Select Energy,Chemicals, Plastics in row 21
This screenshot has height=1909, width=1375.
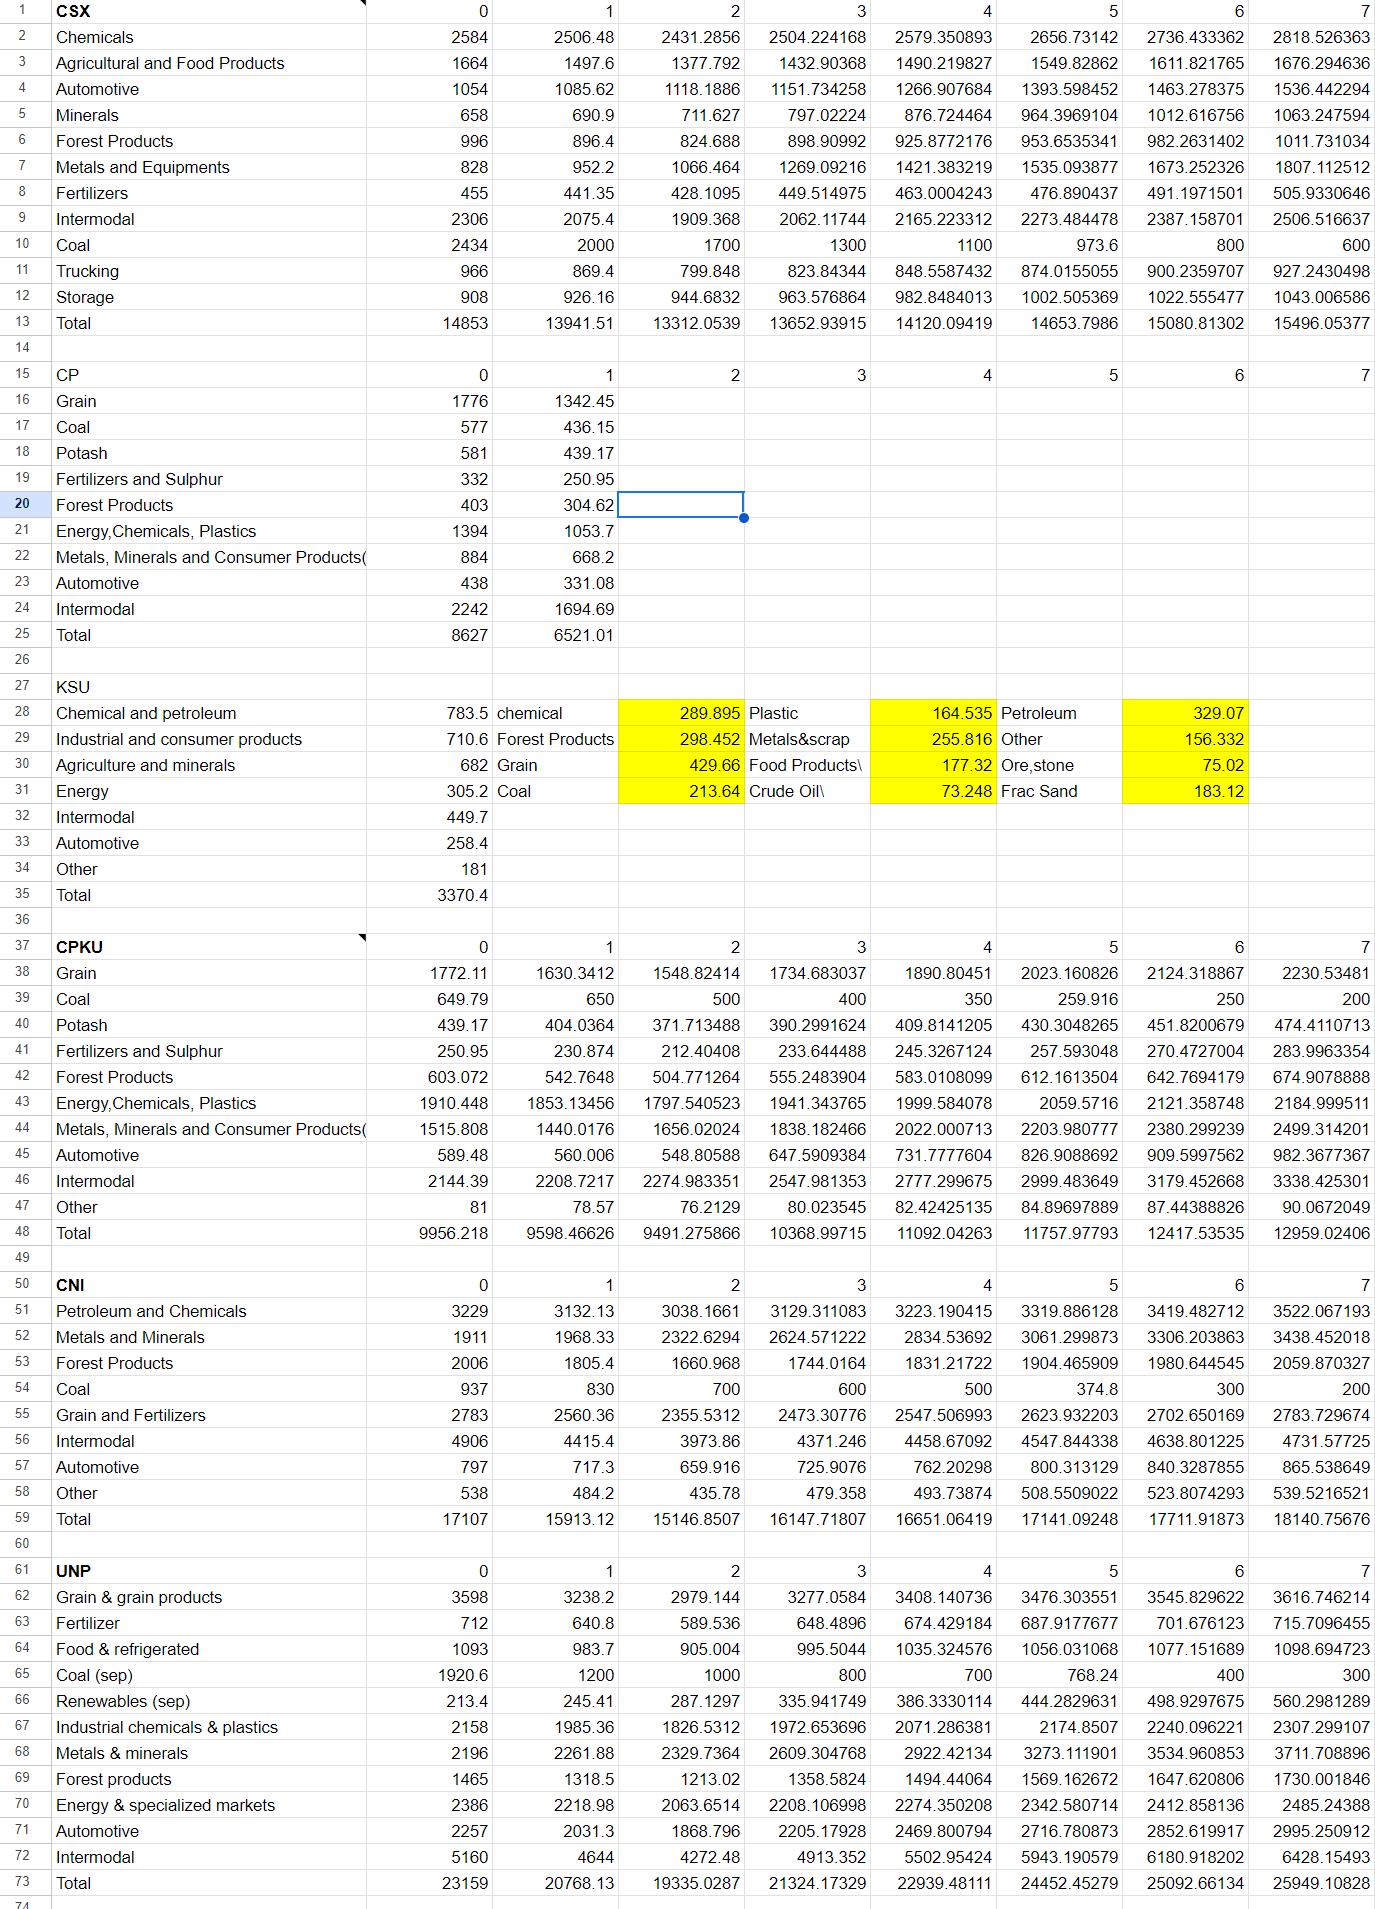208,531
